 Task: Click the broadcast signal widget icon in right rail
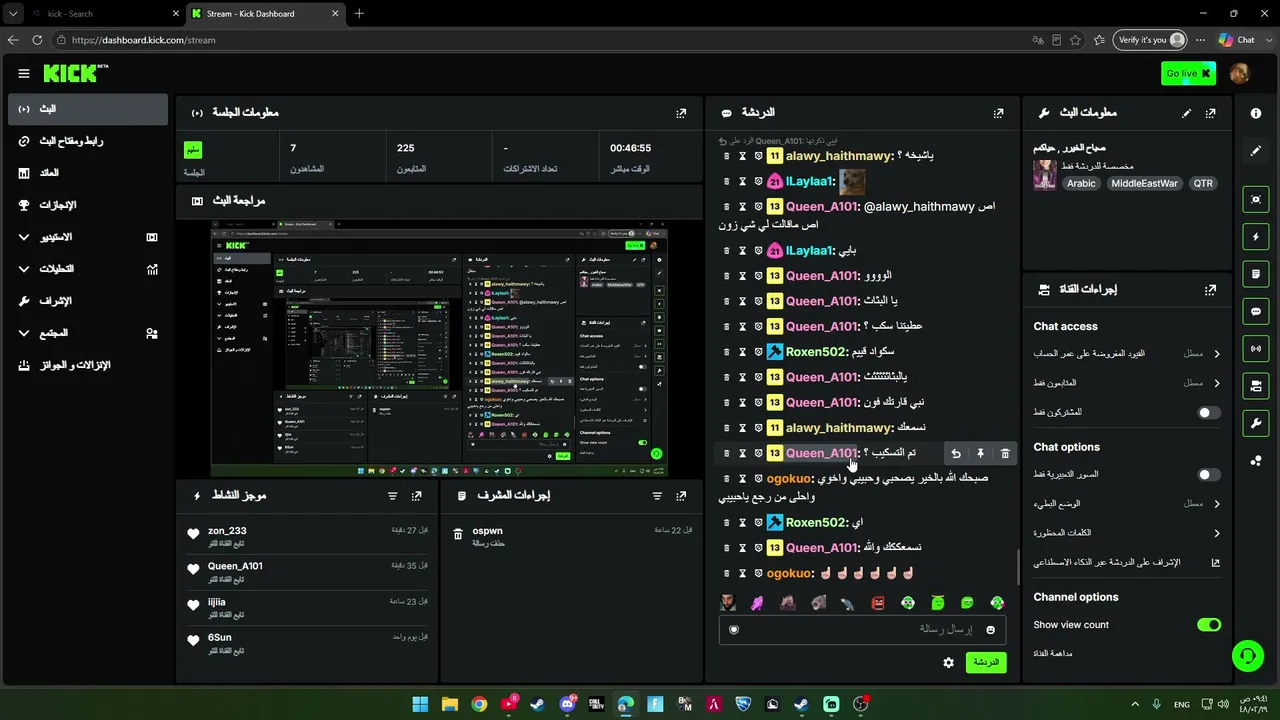point(1256,348)
